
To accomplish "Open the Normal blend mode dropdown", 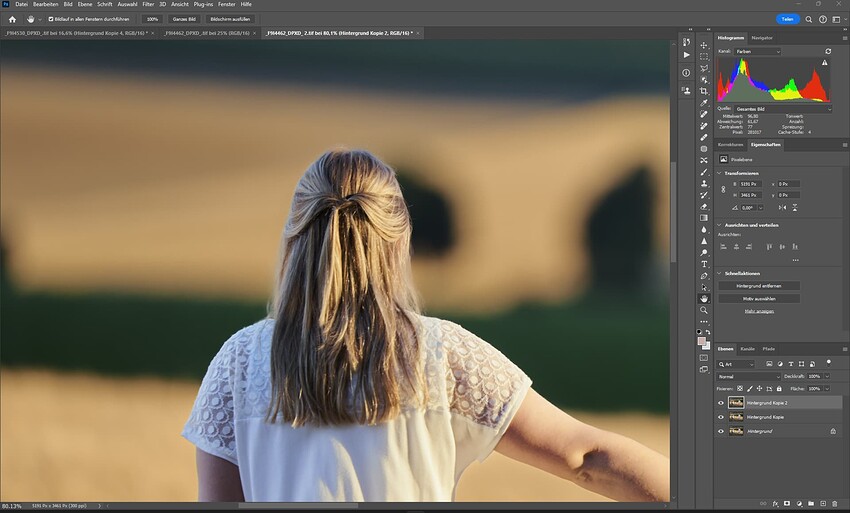I will tap(748, 377).
